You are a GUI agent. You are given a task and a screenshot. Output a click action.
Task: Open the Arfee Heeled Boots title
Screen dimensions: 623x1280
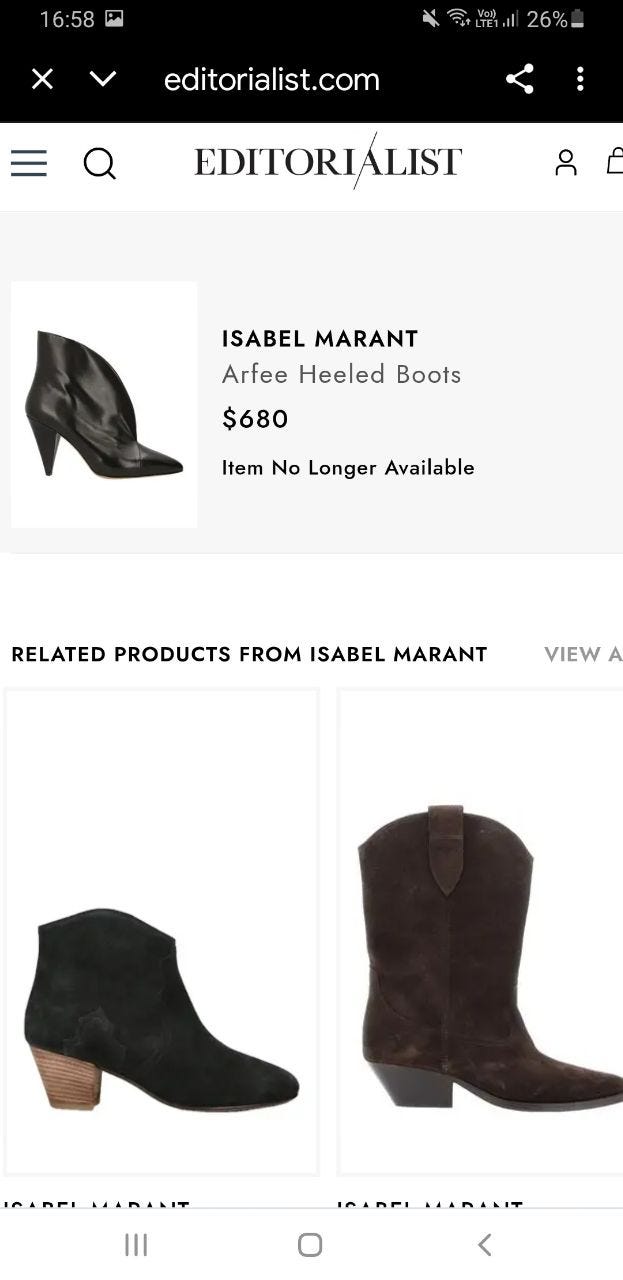[341, 374]
